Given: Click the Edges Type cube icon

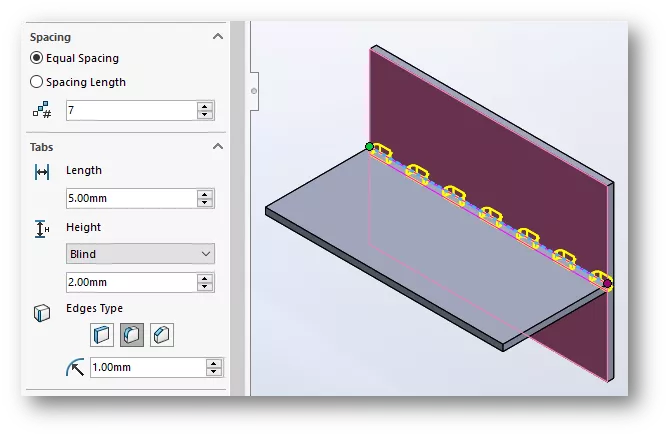Looking at the screenshot, I should [42, 313].
